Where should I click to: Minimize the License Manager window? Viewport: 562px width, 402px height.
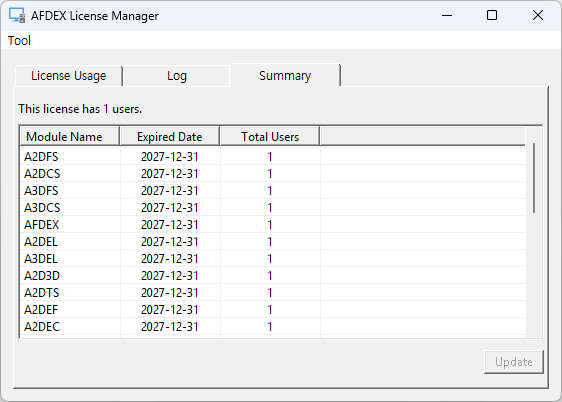447,15
